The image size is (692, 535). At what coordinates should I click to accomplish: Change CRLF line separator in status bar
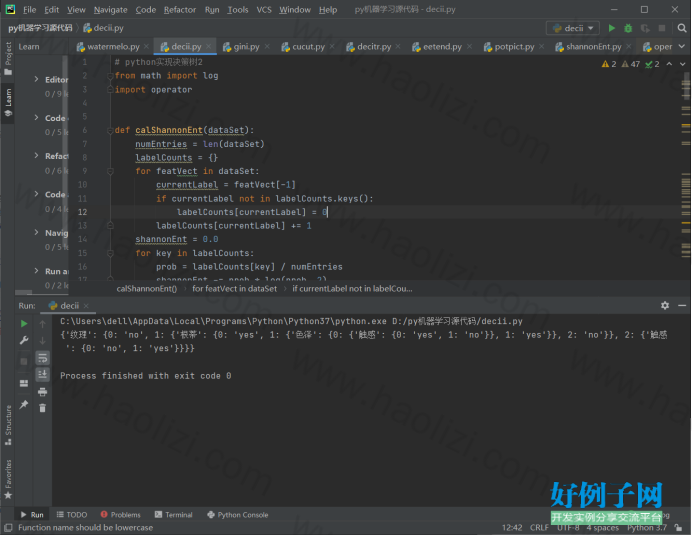tap(539, 527)
